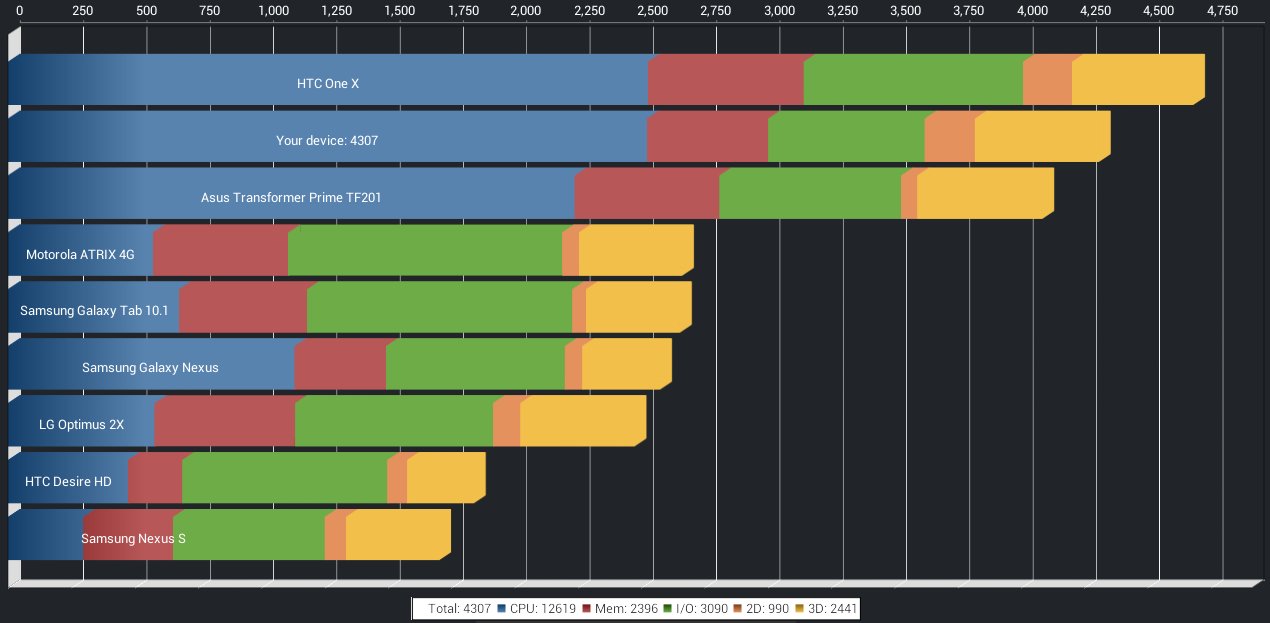Click the "0" axis tick label
This screenshot has width=1270, height=623.
point(21,10)
